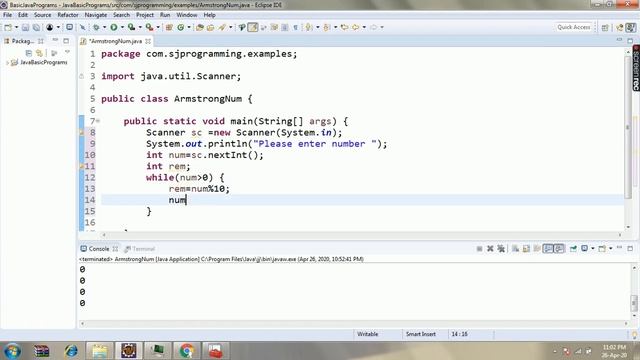Open the Run dropdown arrow
The width and height of the screenshot is (640, 360).
tap(122, 27)
